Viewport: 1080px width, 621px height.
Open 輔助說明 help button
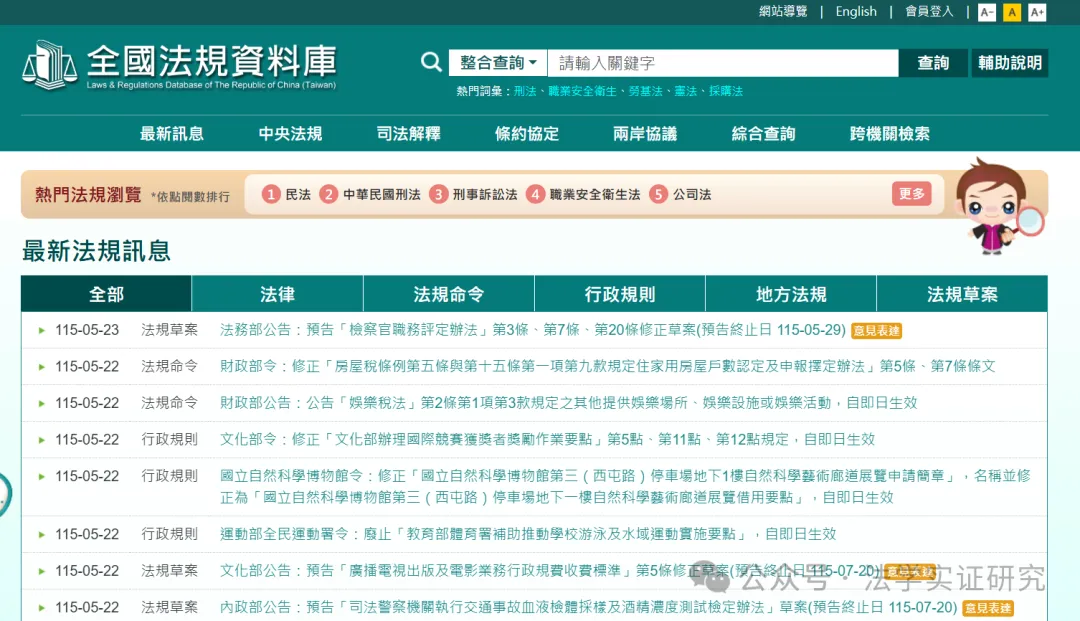(1010, 63)
